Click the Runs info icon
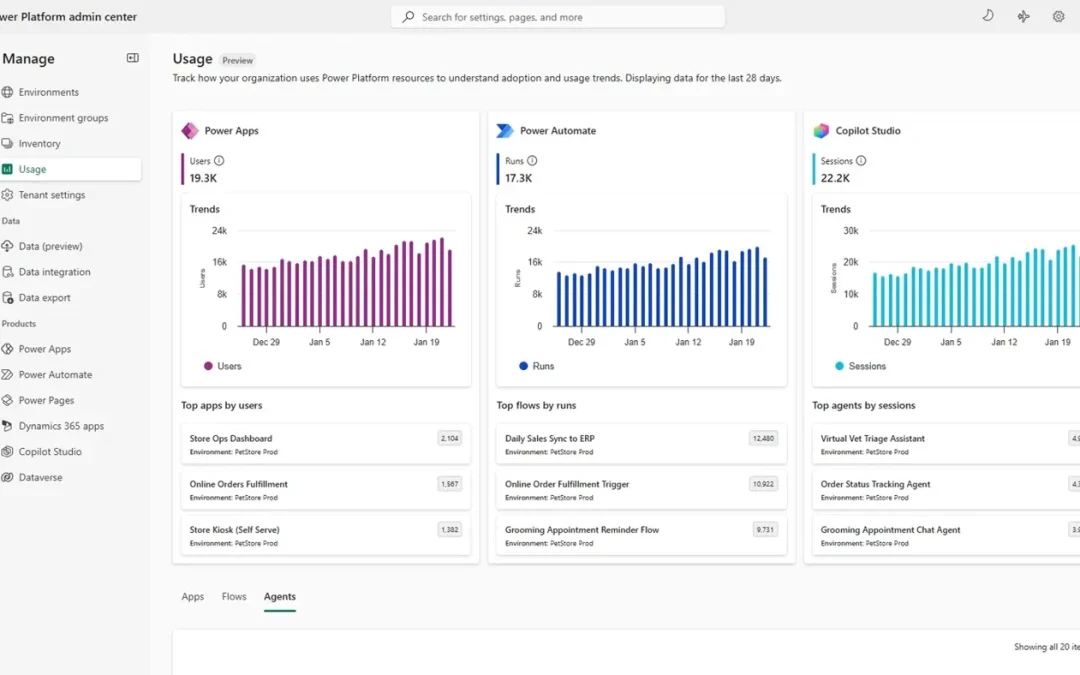Screen dimensions: 1080x675 coord(532,160)
